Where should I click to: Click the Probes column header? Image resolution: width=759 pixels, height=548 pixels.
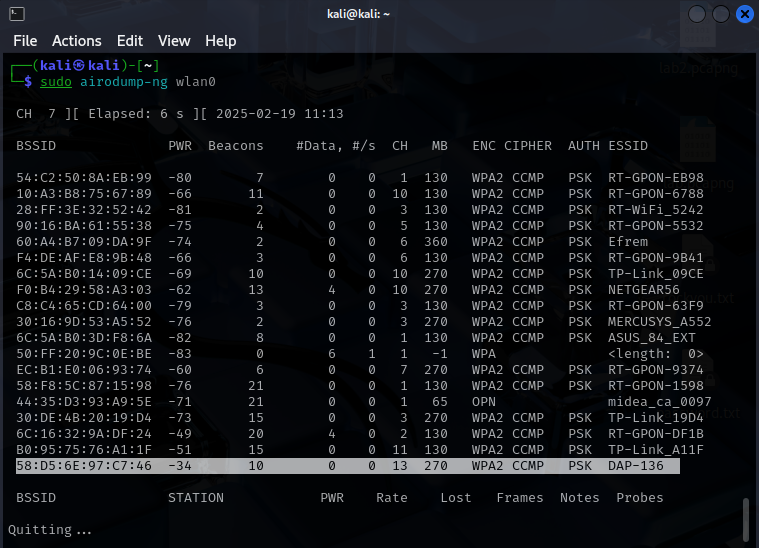click(640, 498)
